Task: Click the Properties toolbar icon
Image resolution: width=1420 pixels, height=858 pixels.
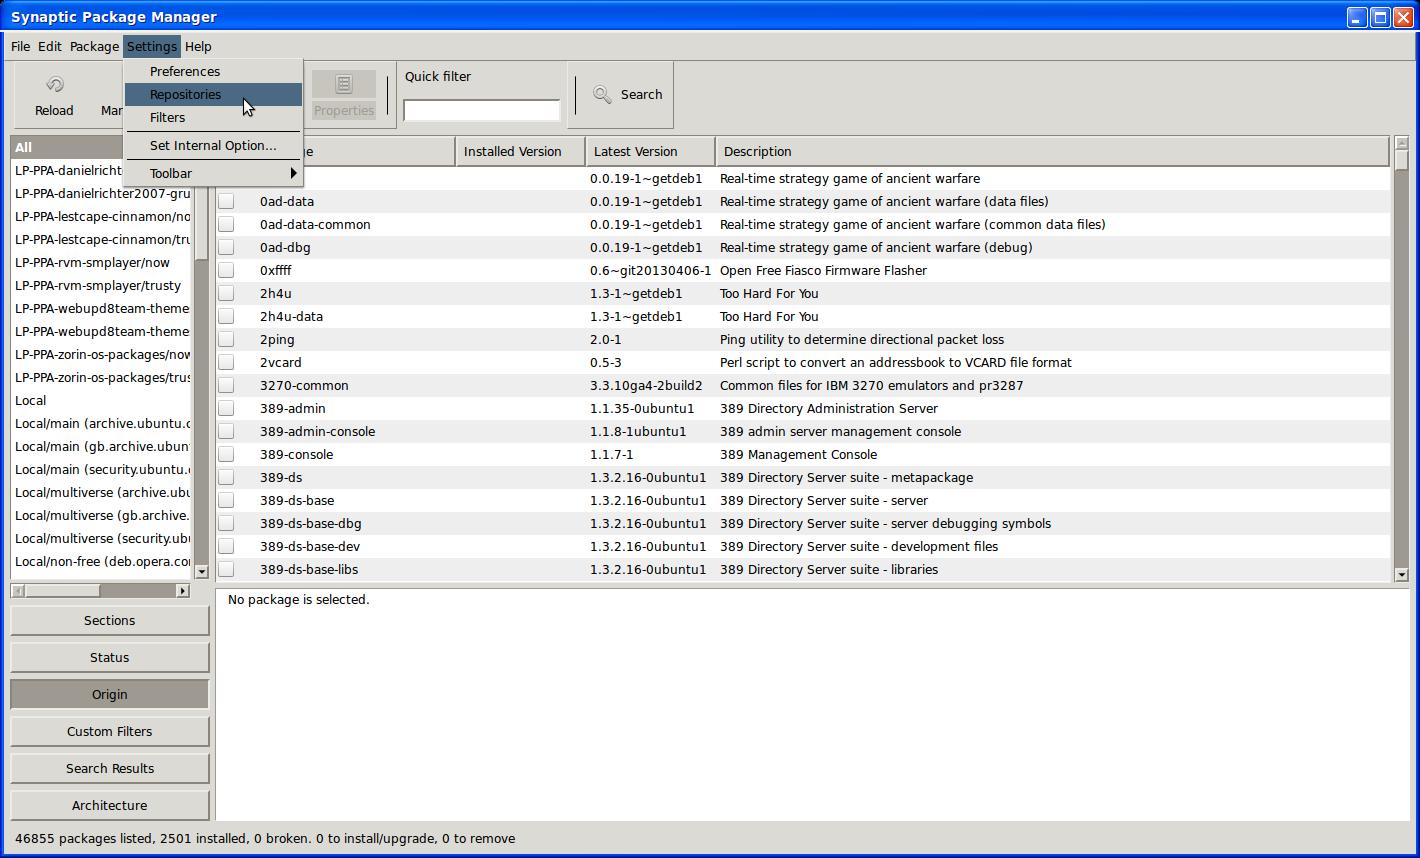Action: (343, 85)
